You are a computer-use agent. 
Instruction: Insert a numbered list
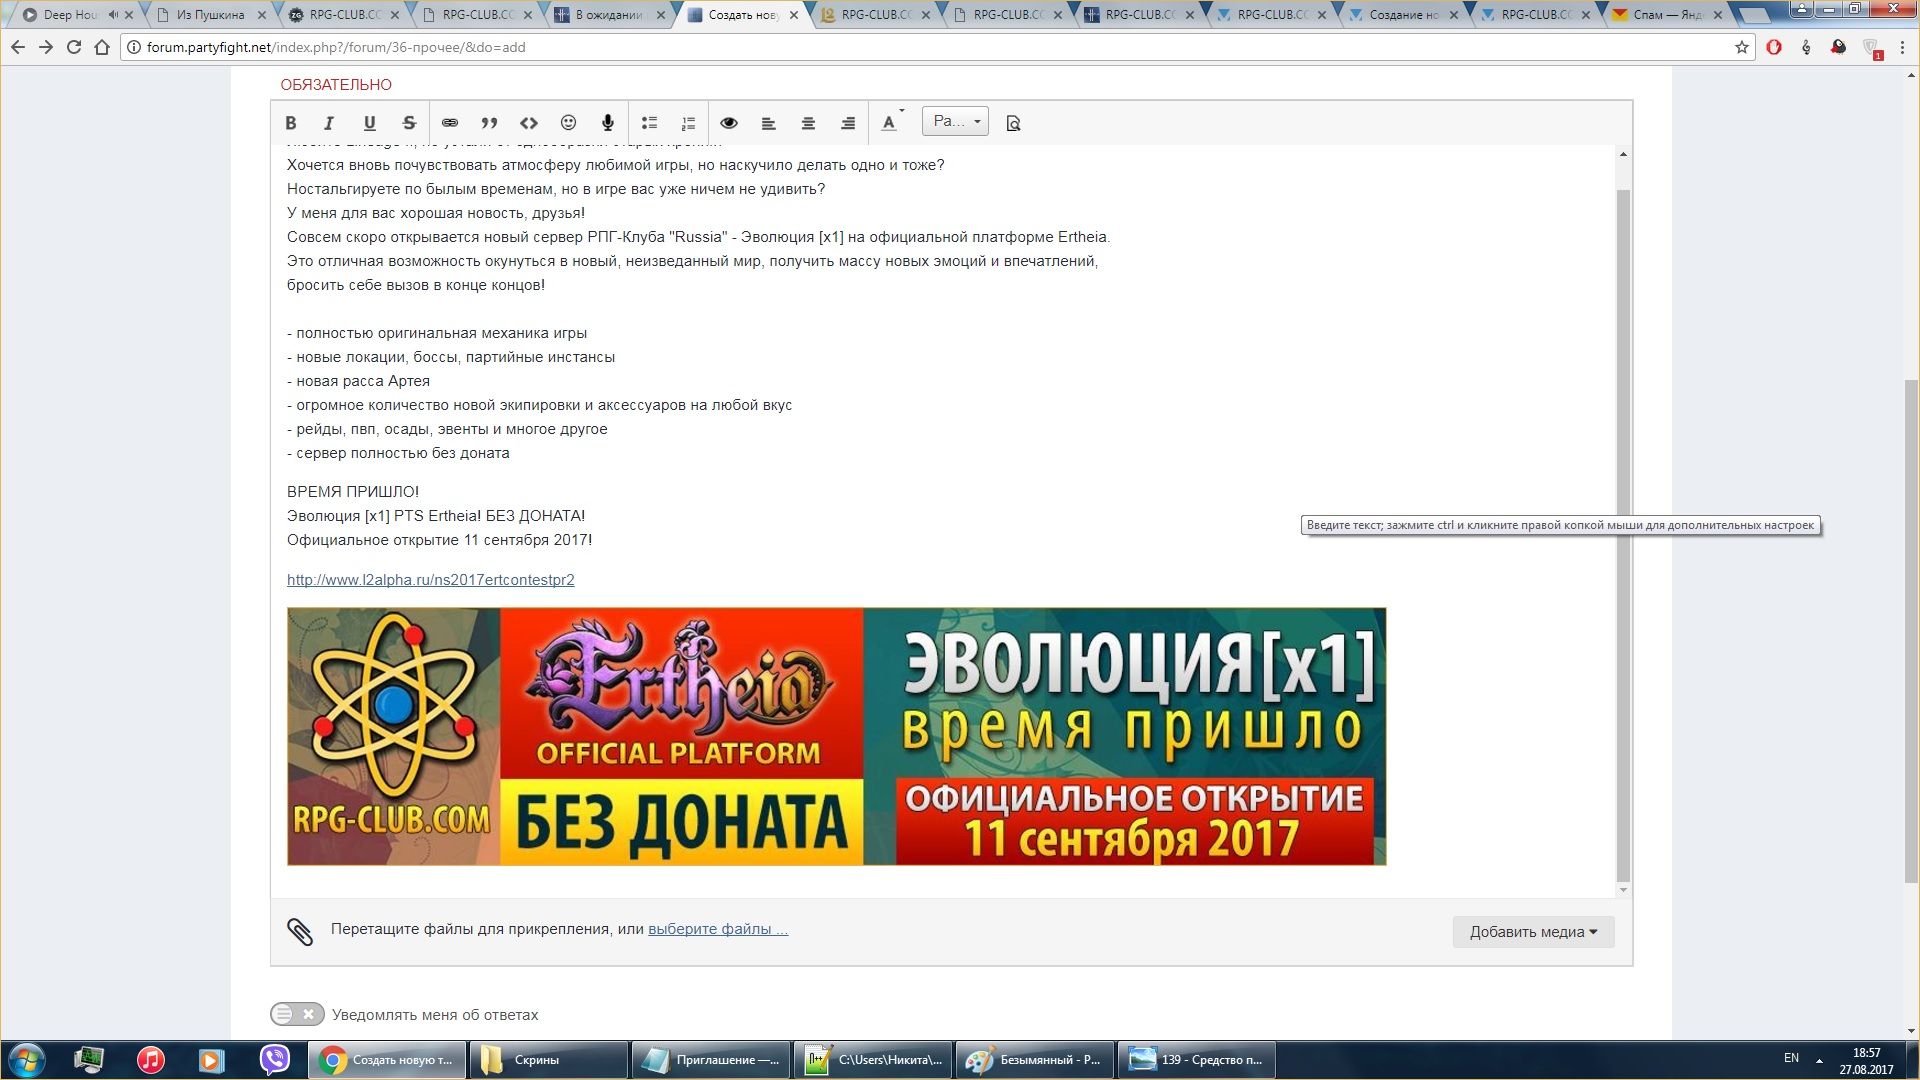[688, 123]
